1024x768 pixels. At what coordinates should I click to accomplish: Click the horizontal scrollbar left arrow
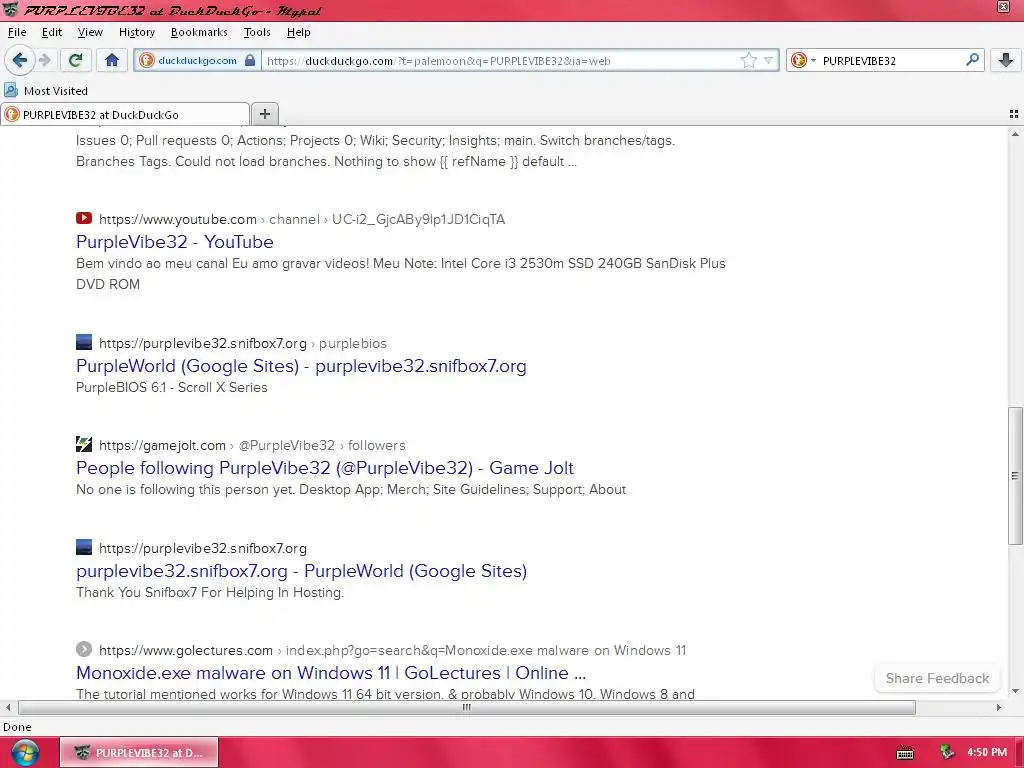(8, 707)
